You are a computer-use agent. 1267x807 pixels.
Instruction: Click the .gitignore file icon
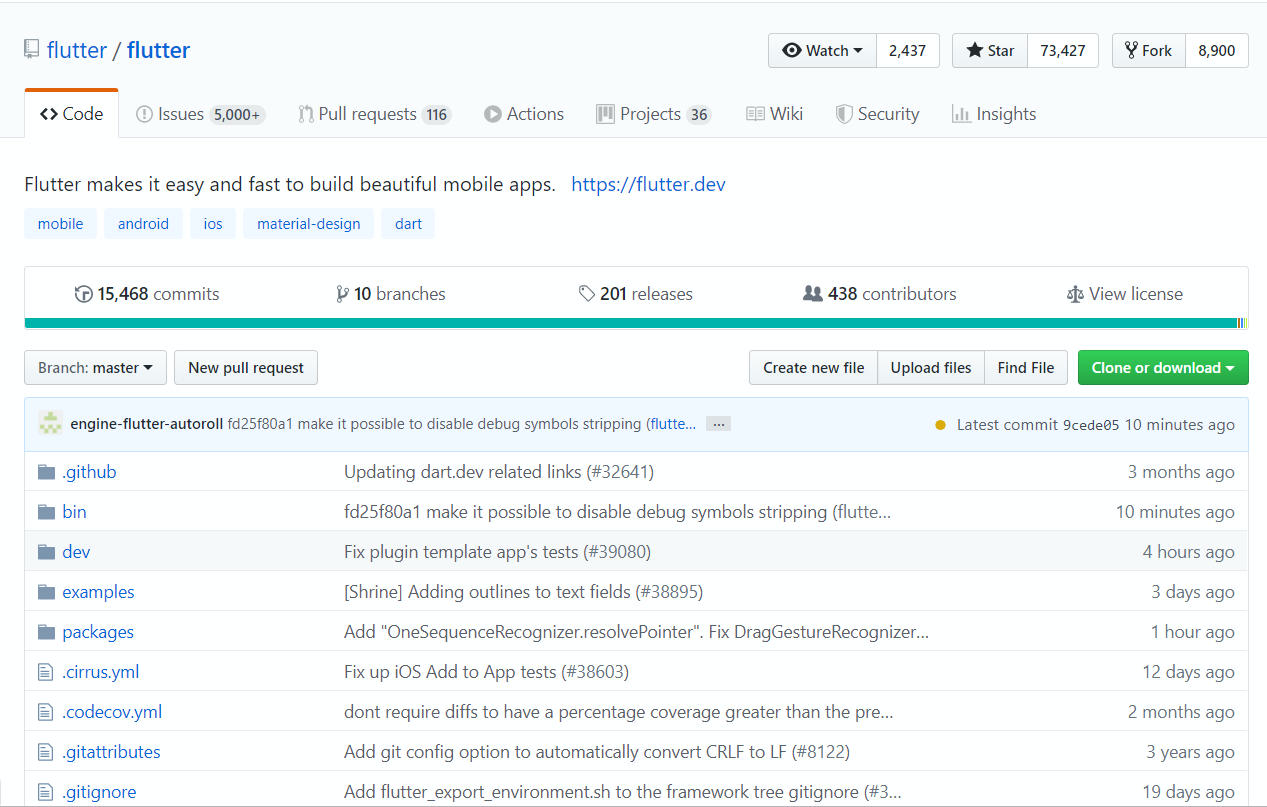pos(45,792)
